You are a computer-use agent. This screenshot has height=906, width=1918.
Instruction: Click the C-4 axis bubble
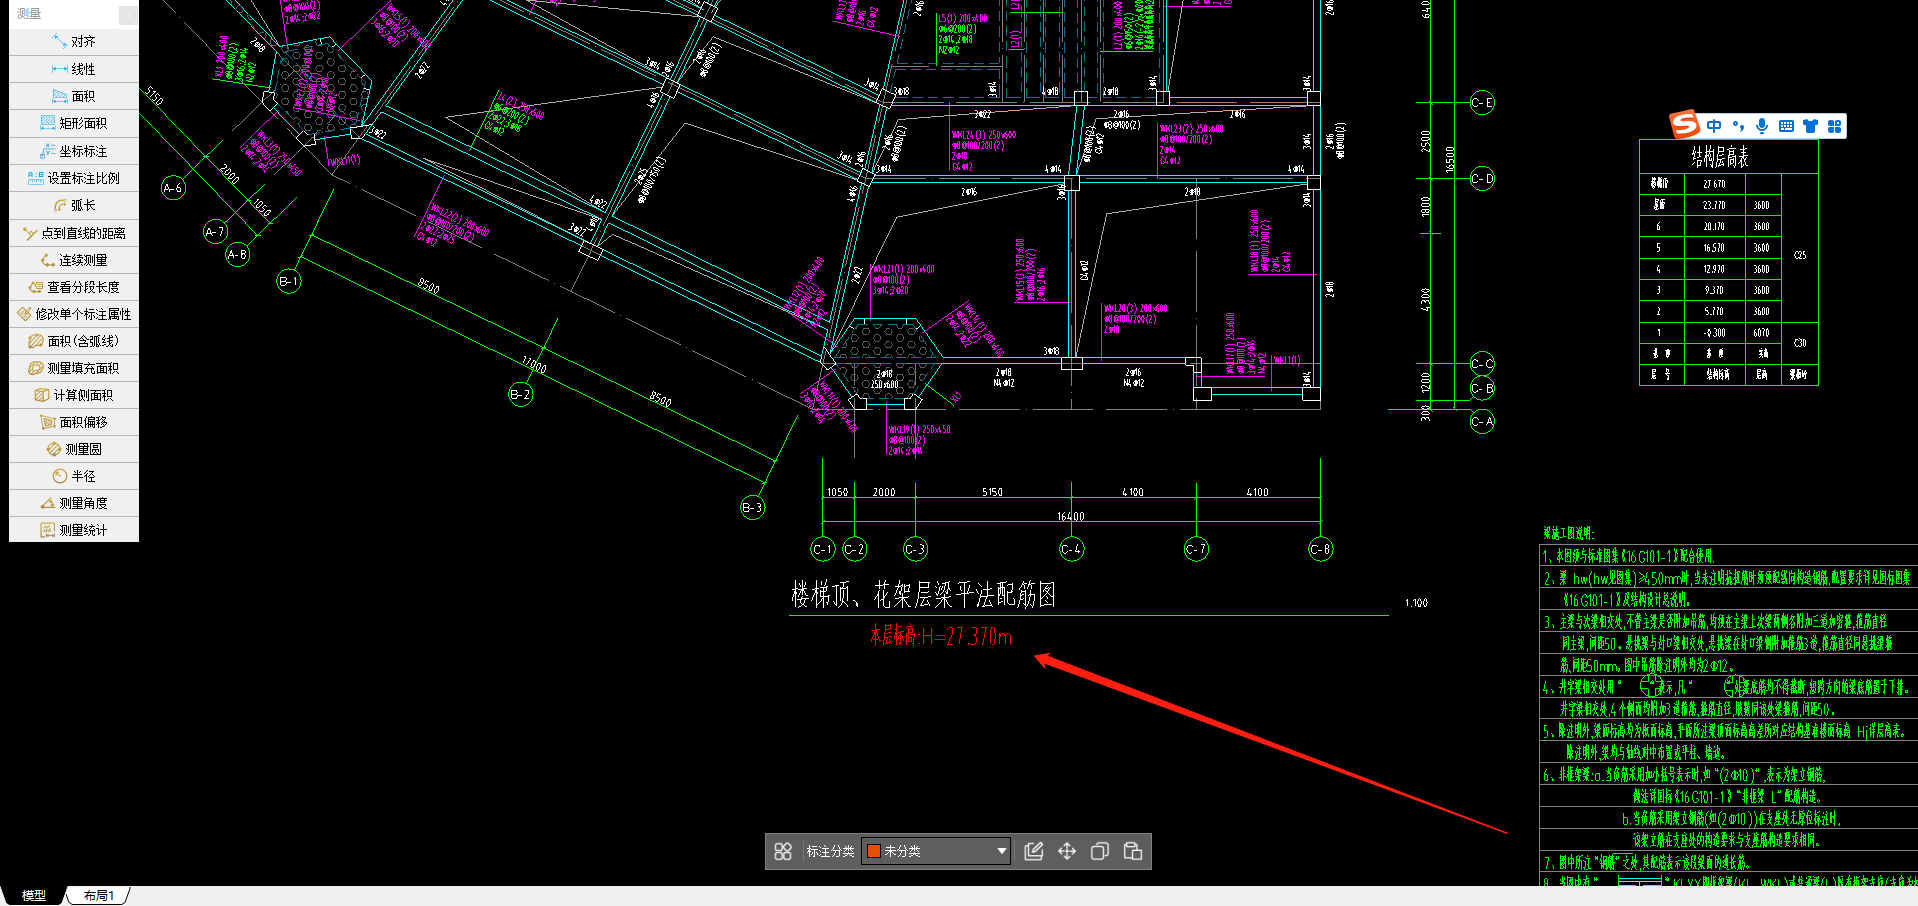[1071, 549]
